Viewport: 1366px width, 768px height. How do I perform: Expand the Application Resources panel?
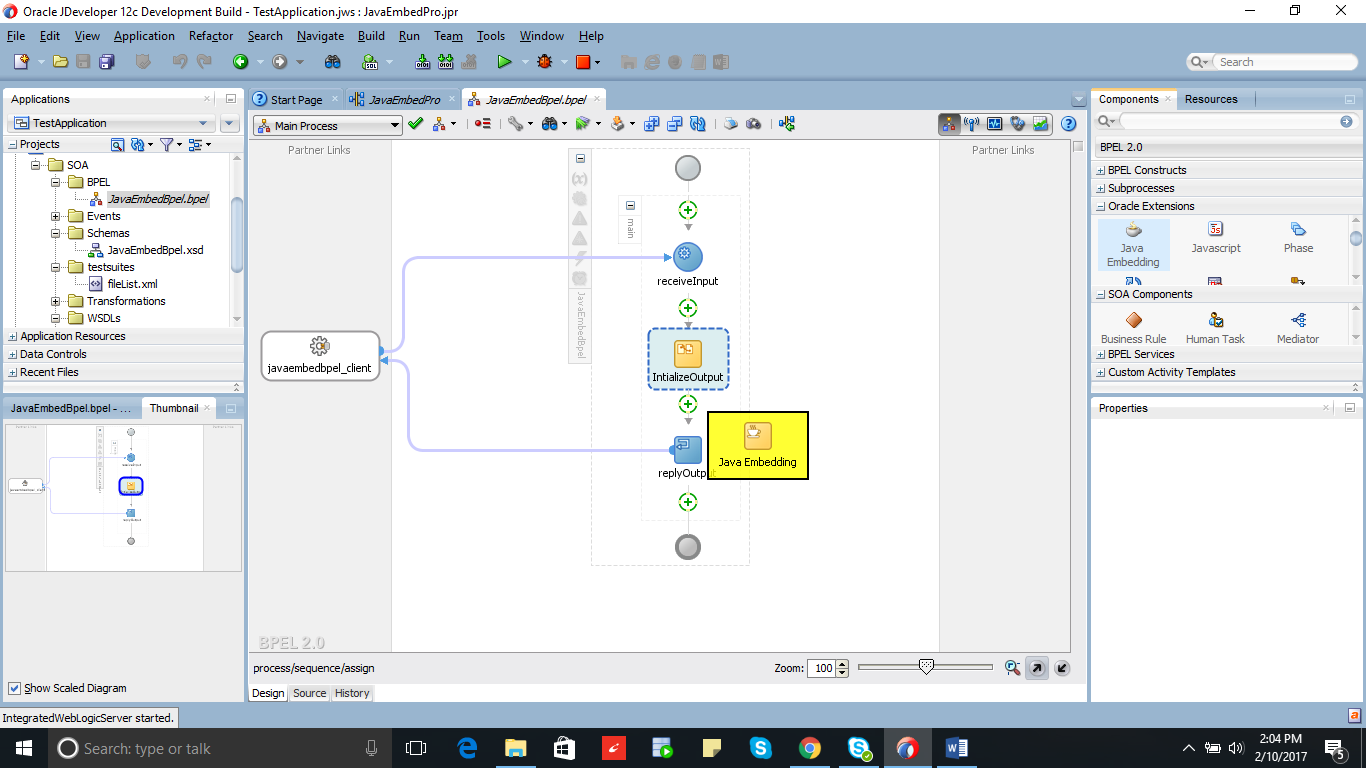pyautogui.click(x=13, y=337)
